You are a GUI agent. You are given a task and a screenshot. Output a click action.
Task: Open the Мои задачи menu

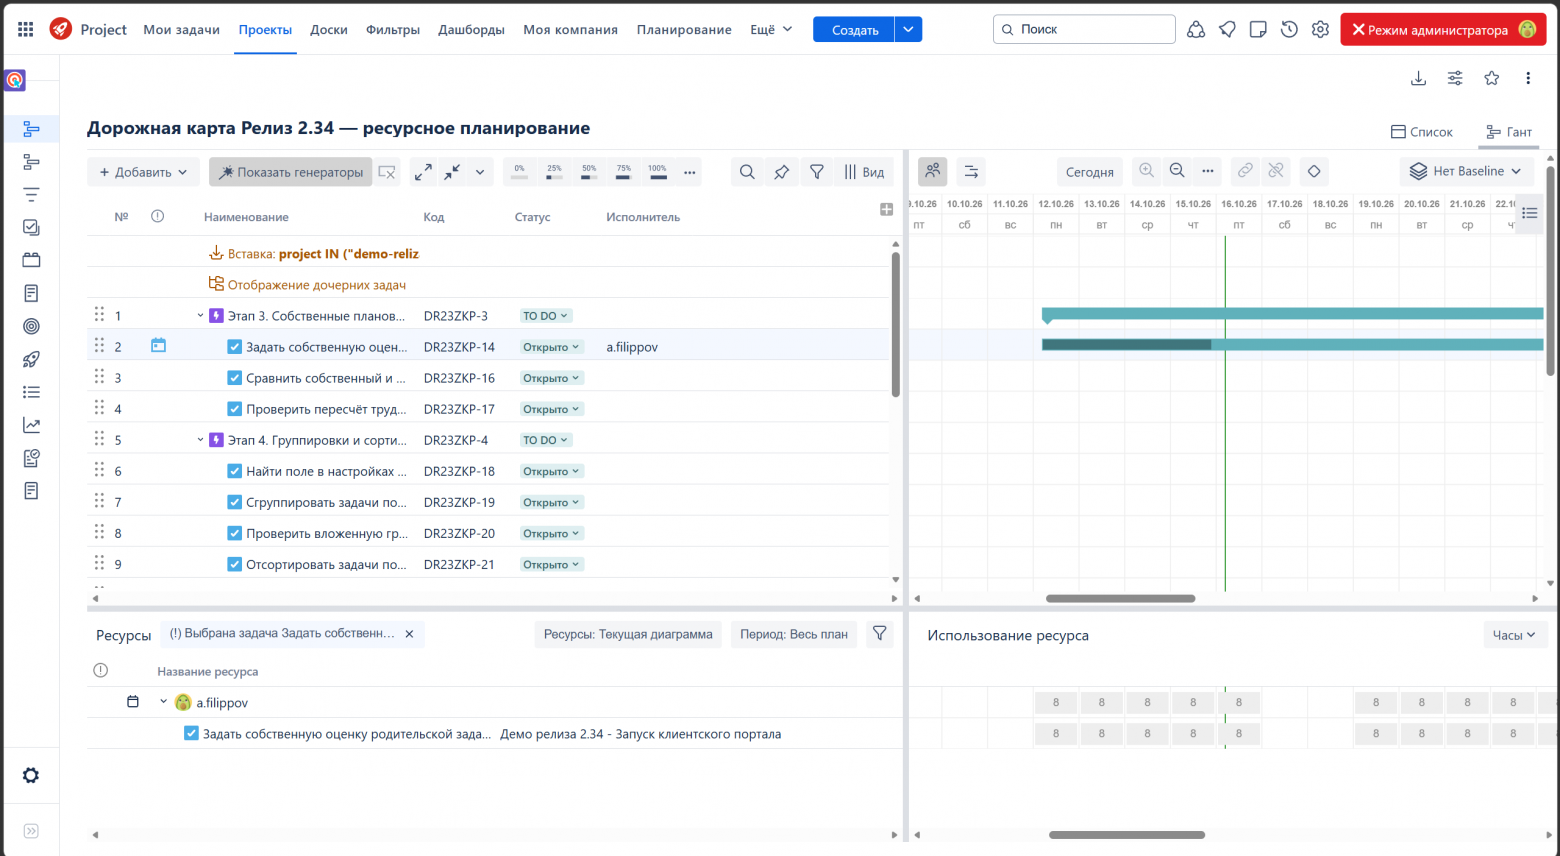click(181, 30)
